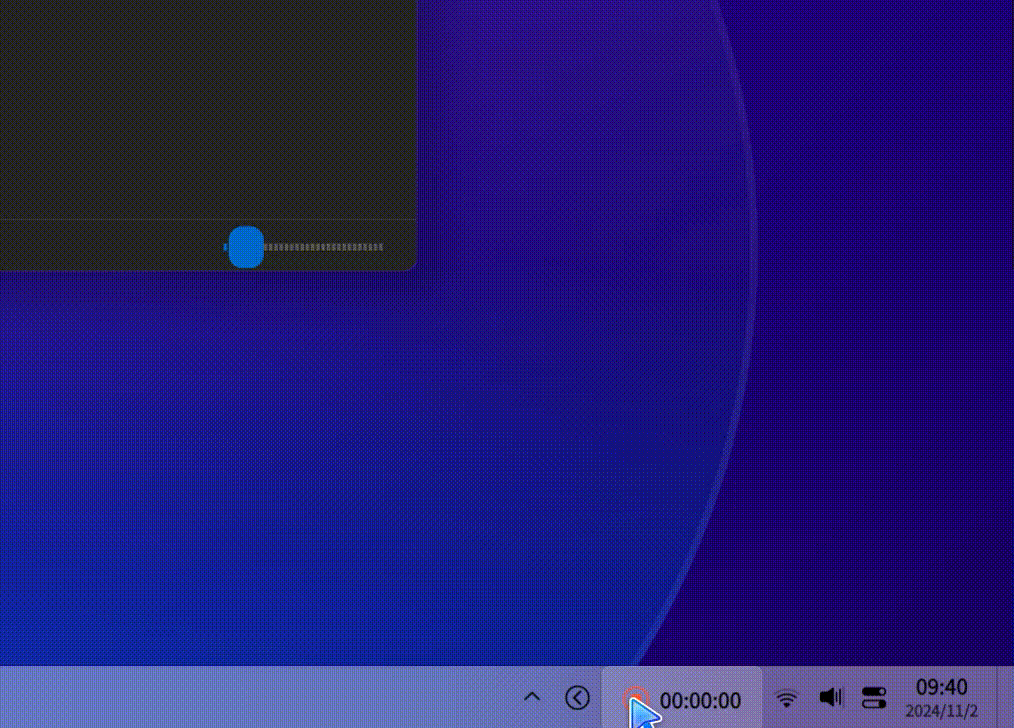Click the 2024/11/2 date in the taskbar
This screenshot has height=728, width=1014.
pyautogui.click(x=942, y=711)
